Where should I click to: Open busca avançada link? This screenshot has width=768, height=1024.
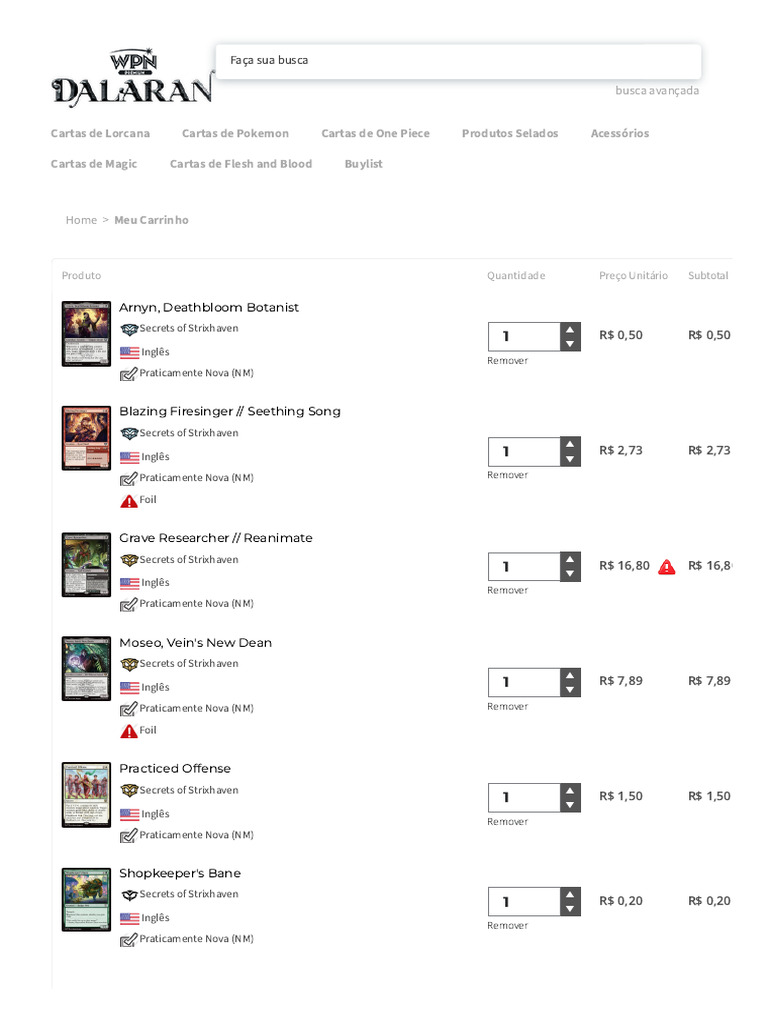pos(657,91)
